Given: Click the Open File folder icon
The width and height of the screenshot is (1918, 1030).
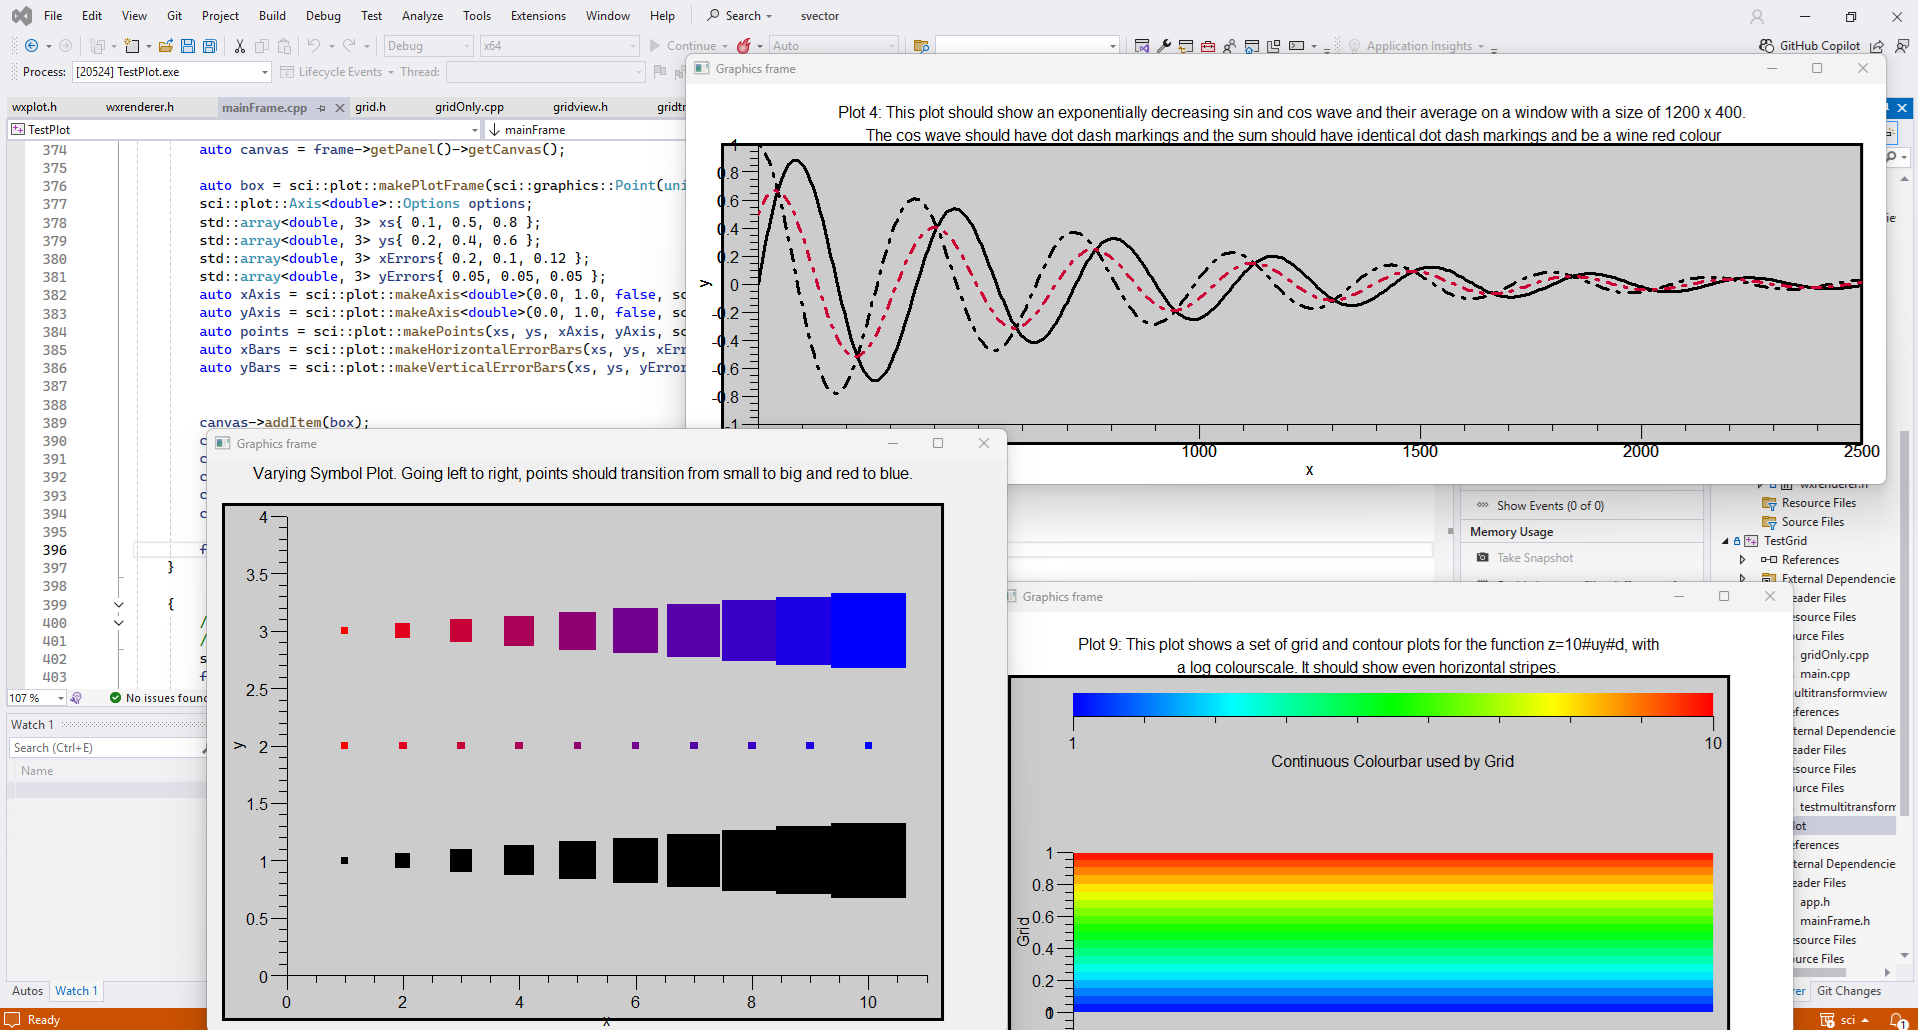Looking at the screenshot, I should tap(166, 46).
